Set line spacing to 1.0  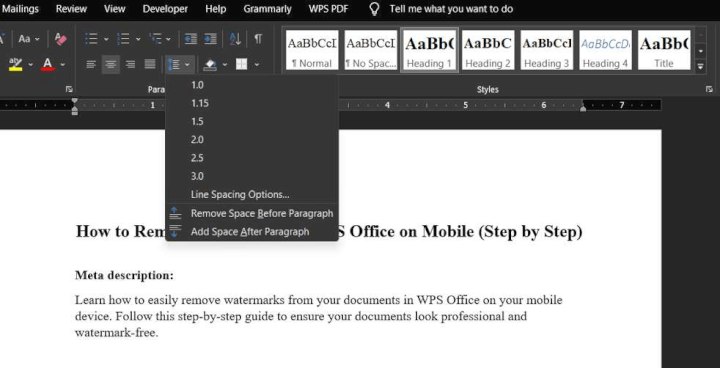(x=252, y=85)
